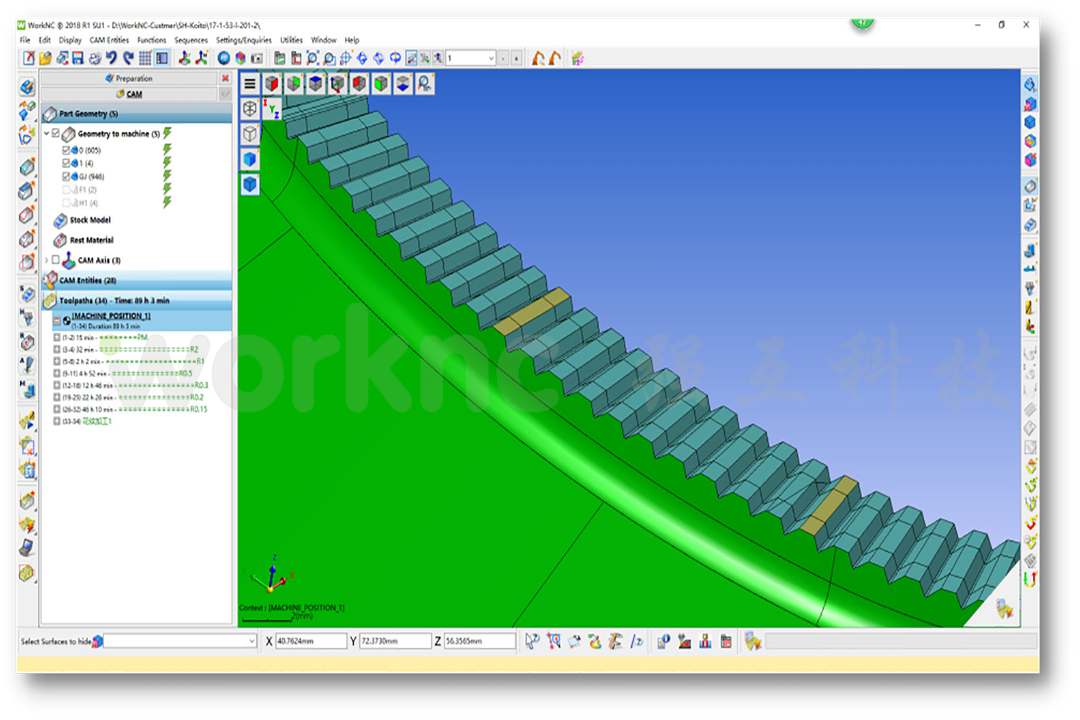
Task: Click the Part Geometry (5) header
Action: click(136, 114)
